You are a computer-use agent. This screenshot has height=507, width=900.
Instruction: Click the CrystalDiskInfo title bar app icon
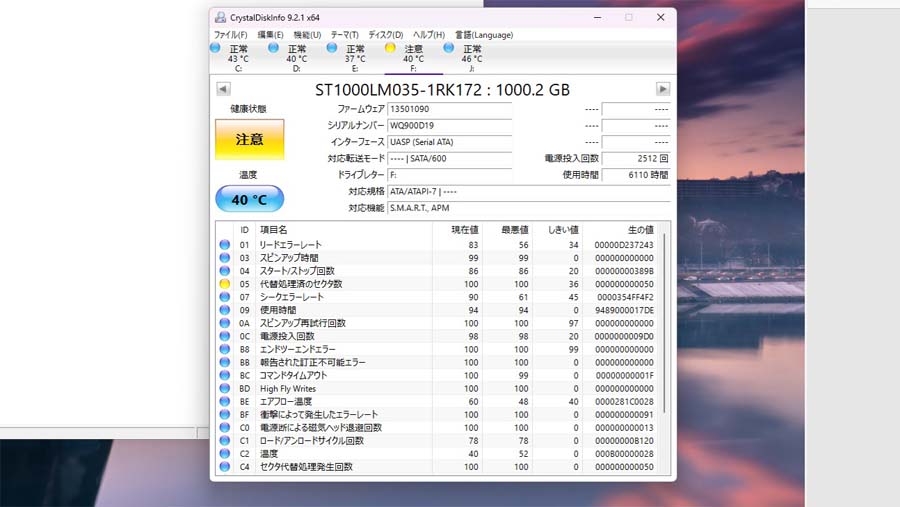click(x=220, y=18)
